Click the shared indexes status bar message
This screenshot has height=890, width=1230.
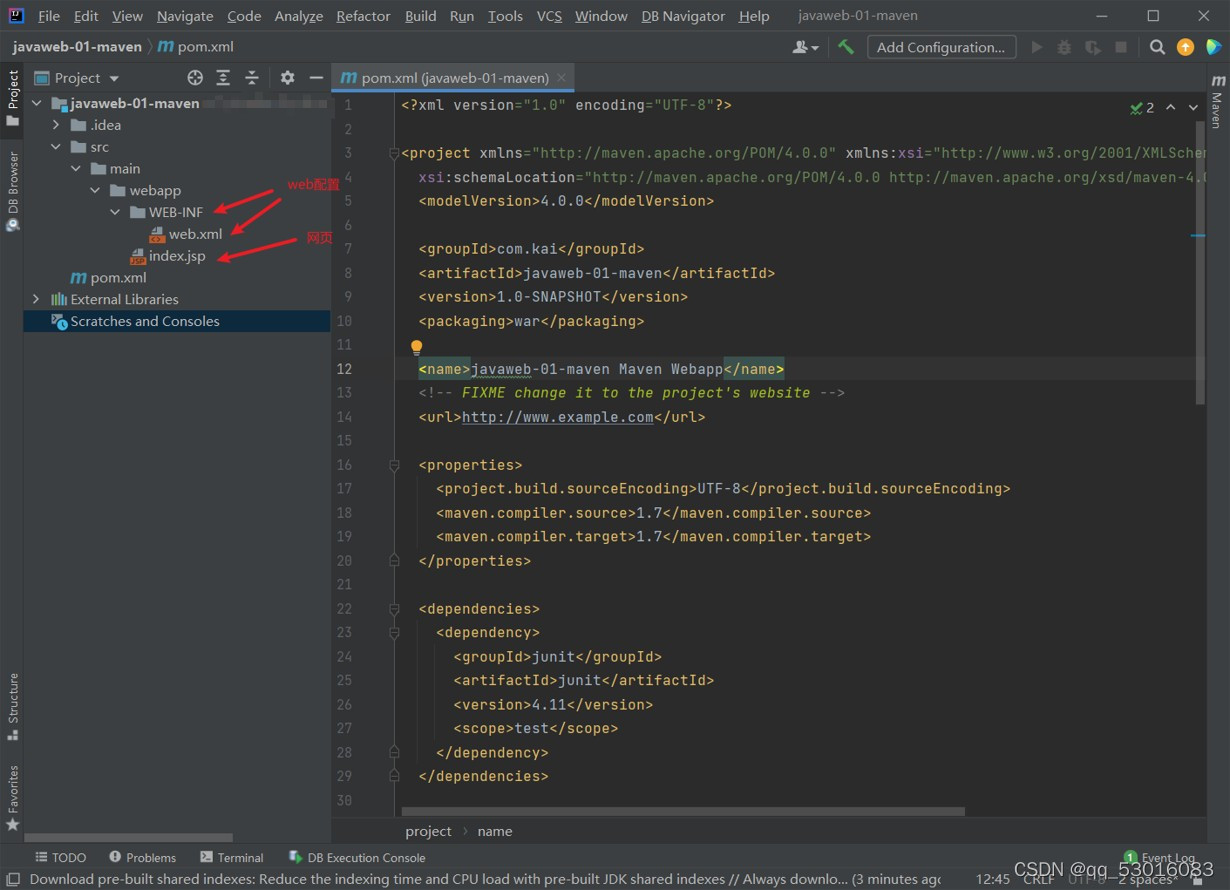(x=485, y=879)
